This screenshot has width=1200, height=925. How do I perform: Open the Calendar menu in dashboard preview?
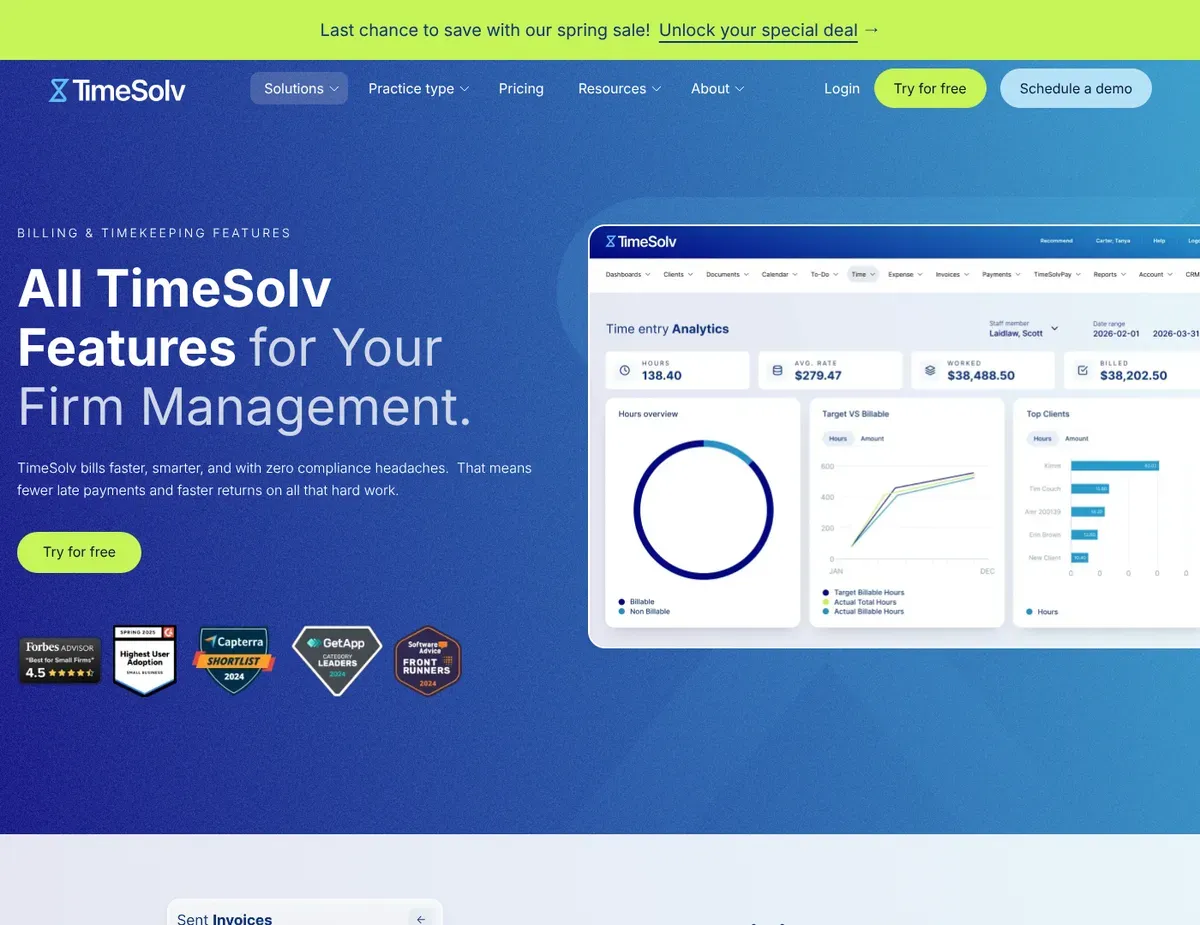tap(780, 274)
